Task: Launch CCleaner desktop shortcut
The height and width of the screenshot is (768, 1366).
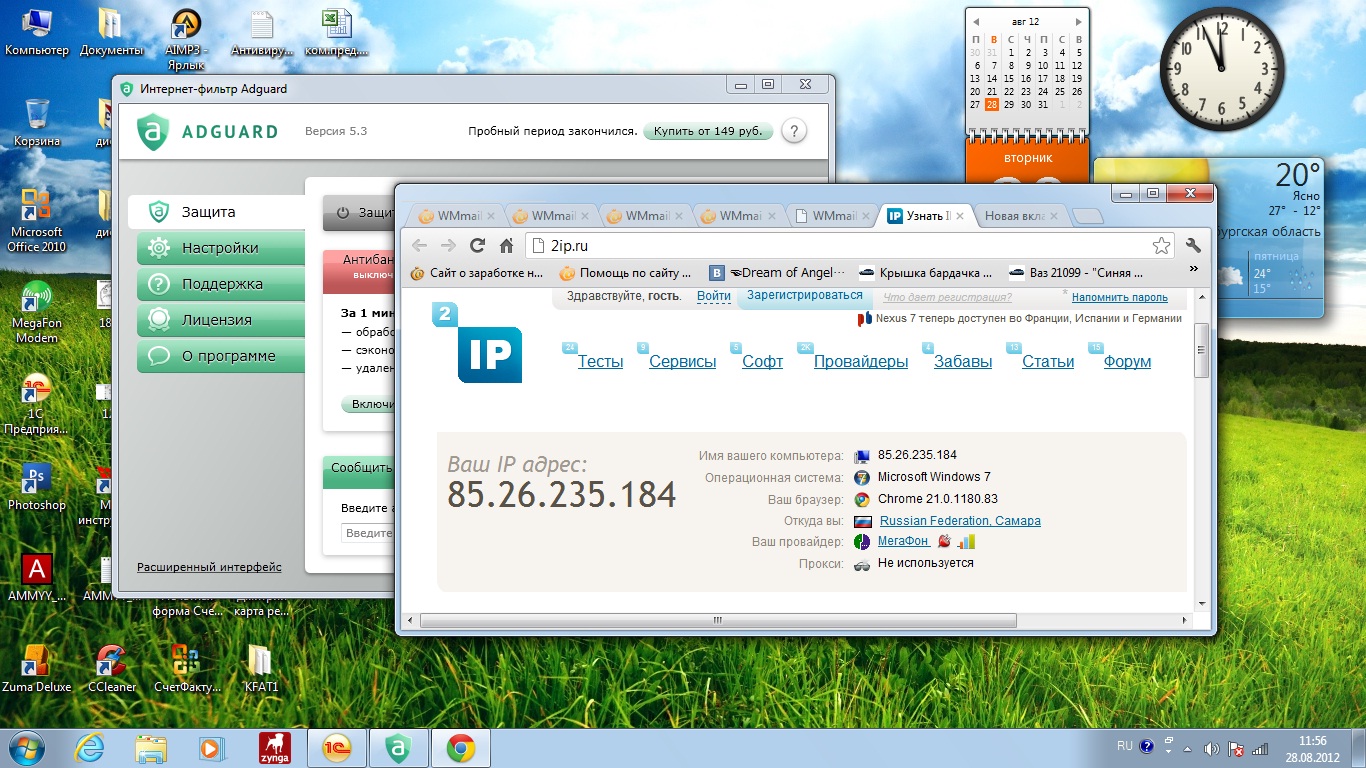Action: point(111,668)
